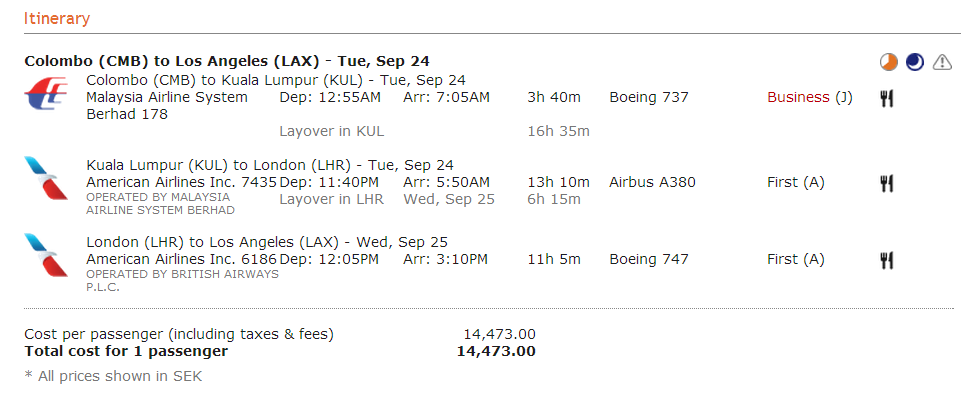Click American Airlines logo for flight 7435
This screenshot has width=962, height=407.
point(47,178)
